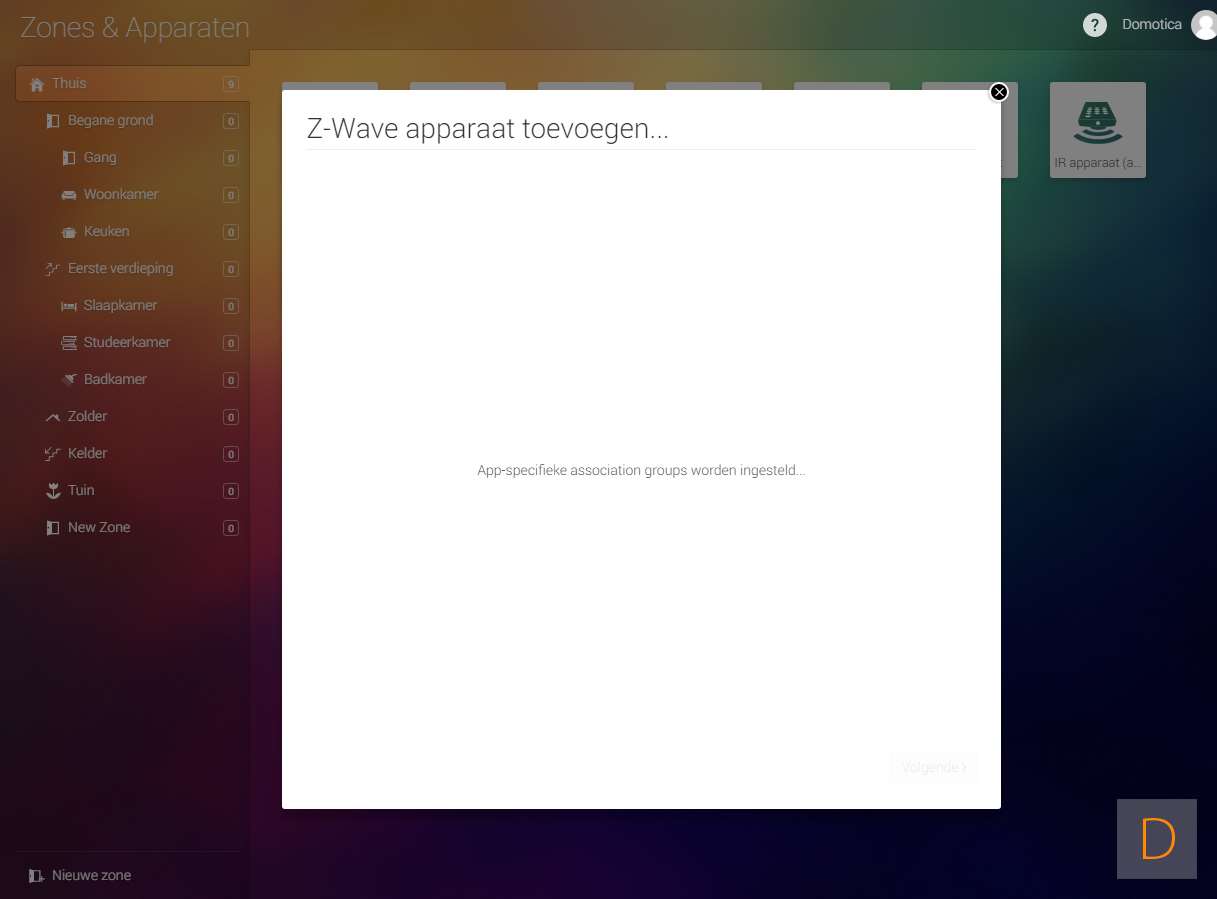Screen dimensions: 1217x899
Task: Click the IR apparaat device tile
Action: 1097,130
